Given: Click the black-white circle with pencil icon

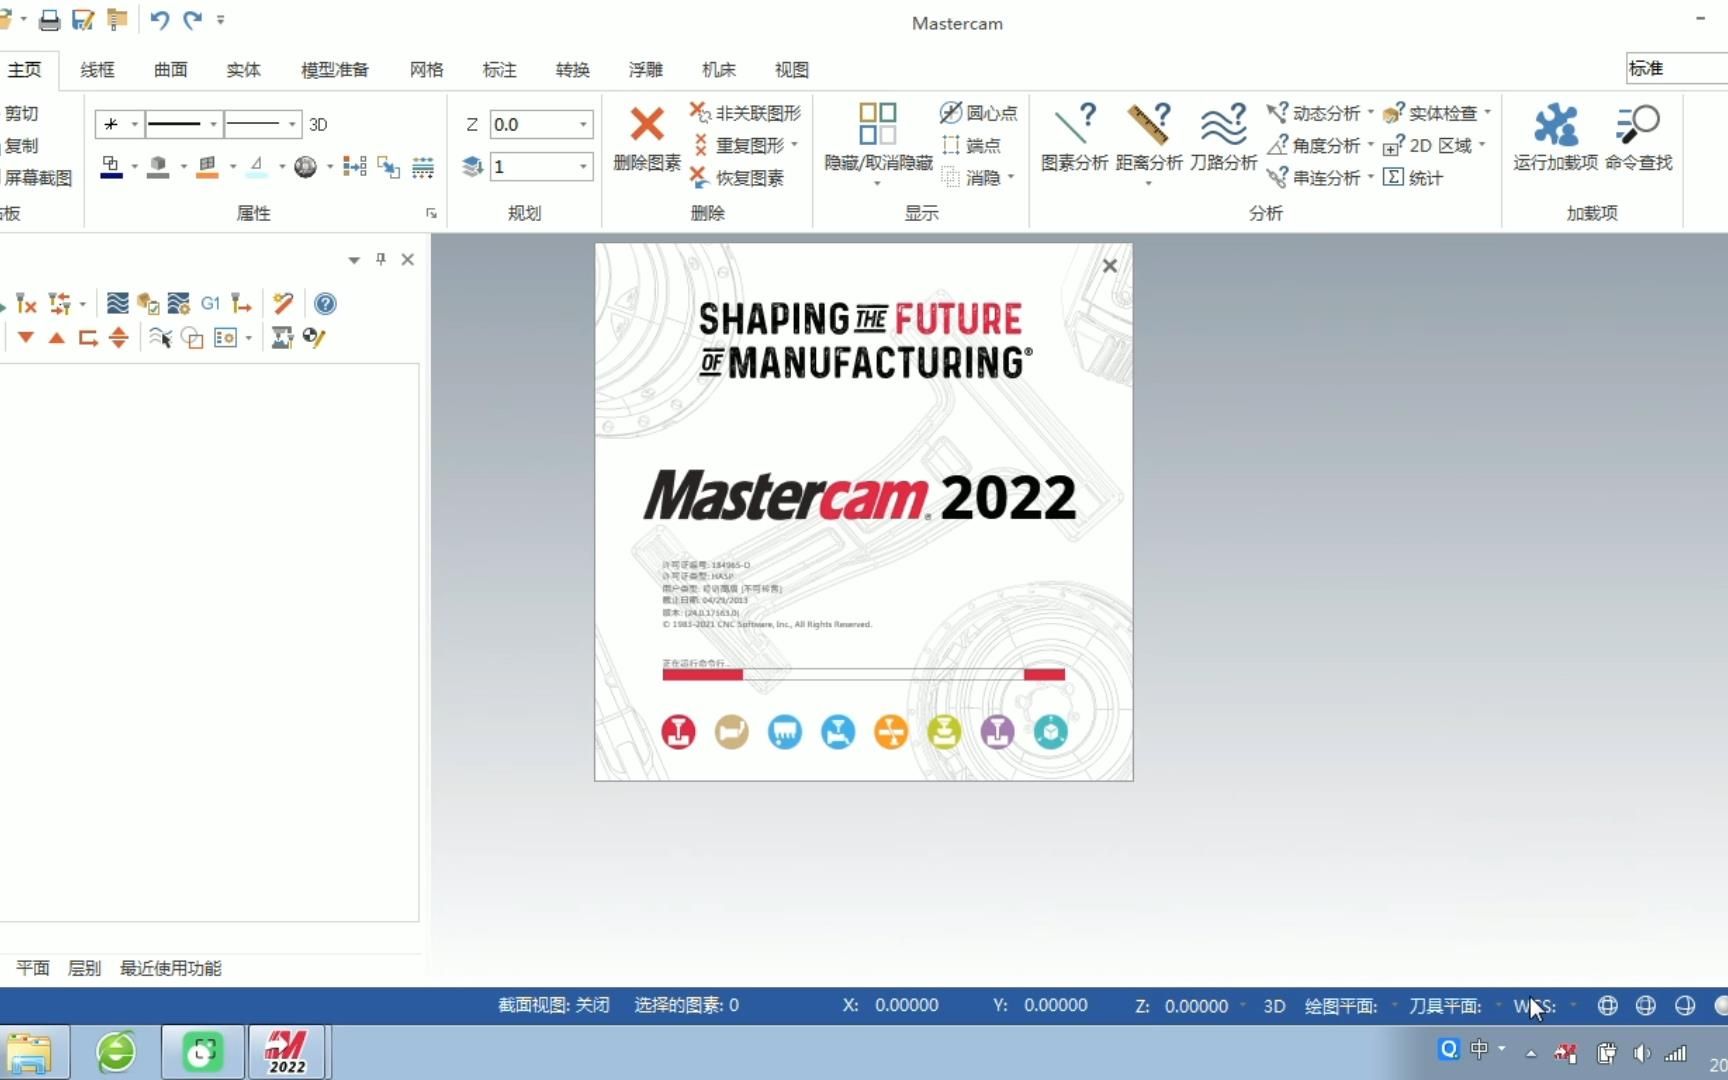Looking at the screenshot, I should (x=314, y=338).
